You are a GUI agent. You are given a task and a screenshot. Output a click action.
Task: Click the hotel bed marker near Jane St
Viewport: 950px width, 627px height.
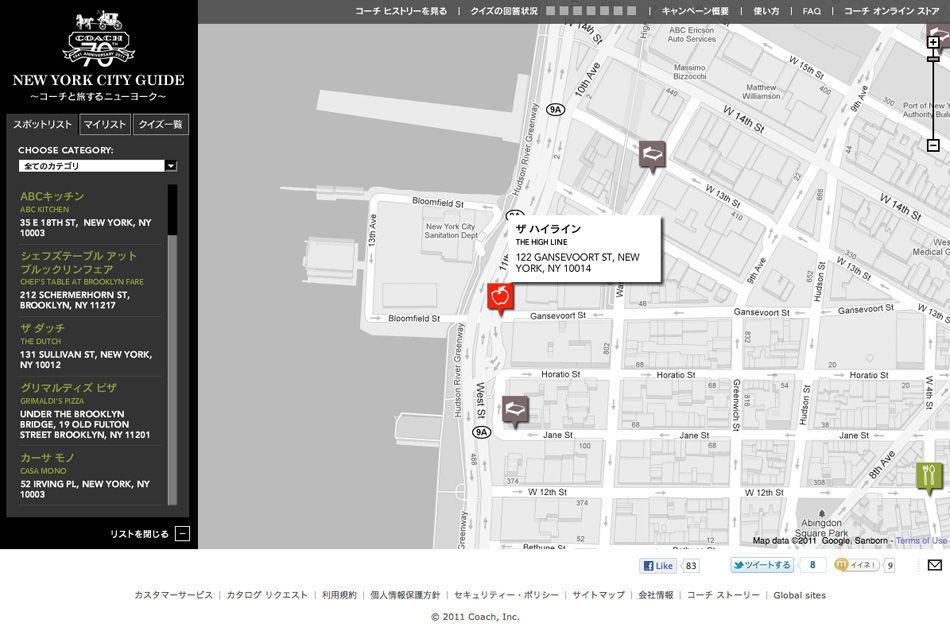coord(515,411)
